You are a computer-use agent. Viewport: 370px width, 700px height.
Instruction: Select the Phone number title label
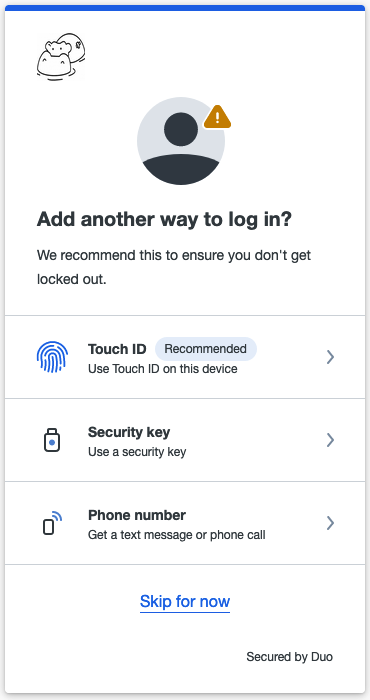pyautogui.click(x=137, y=515)
